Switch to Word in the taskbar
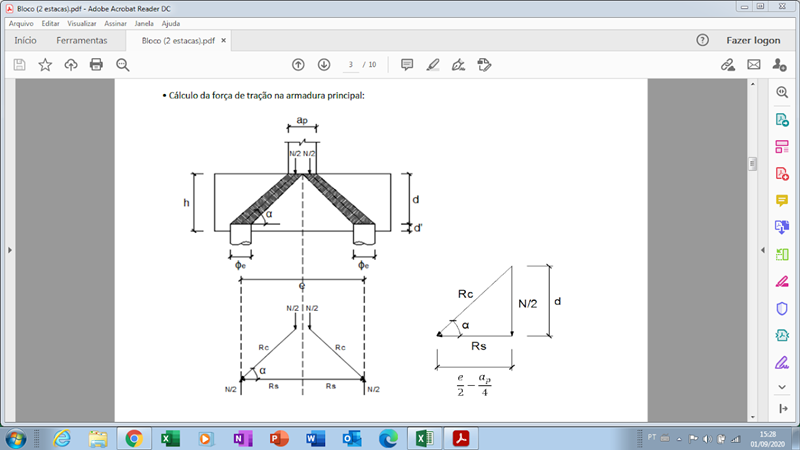 pos(315,439)
